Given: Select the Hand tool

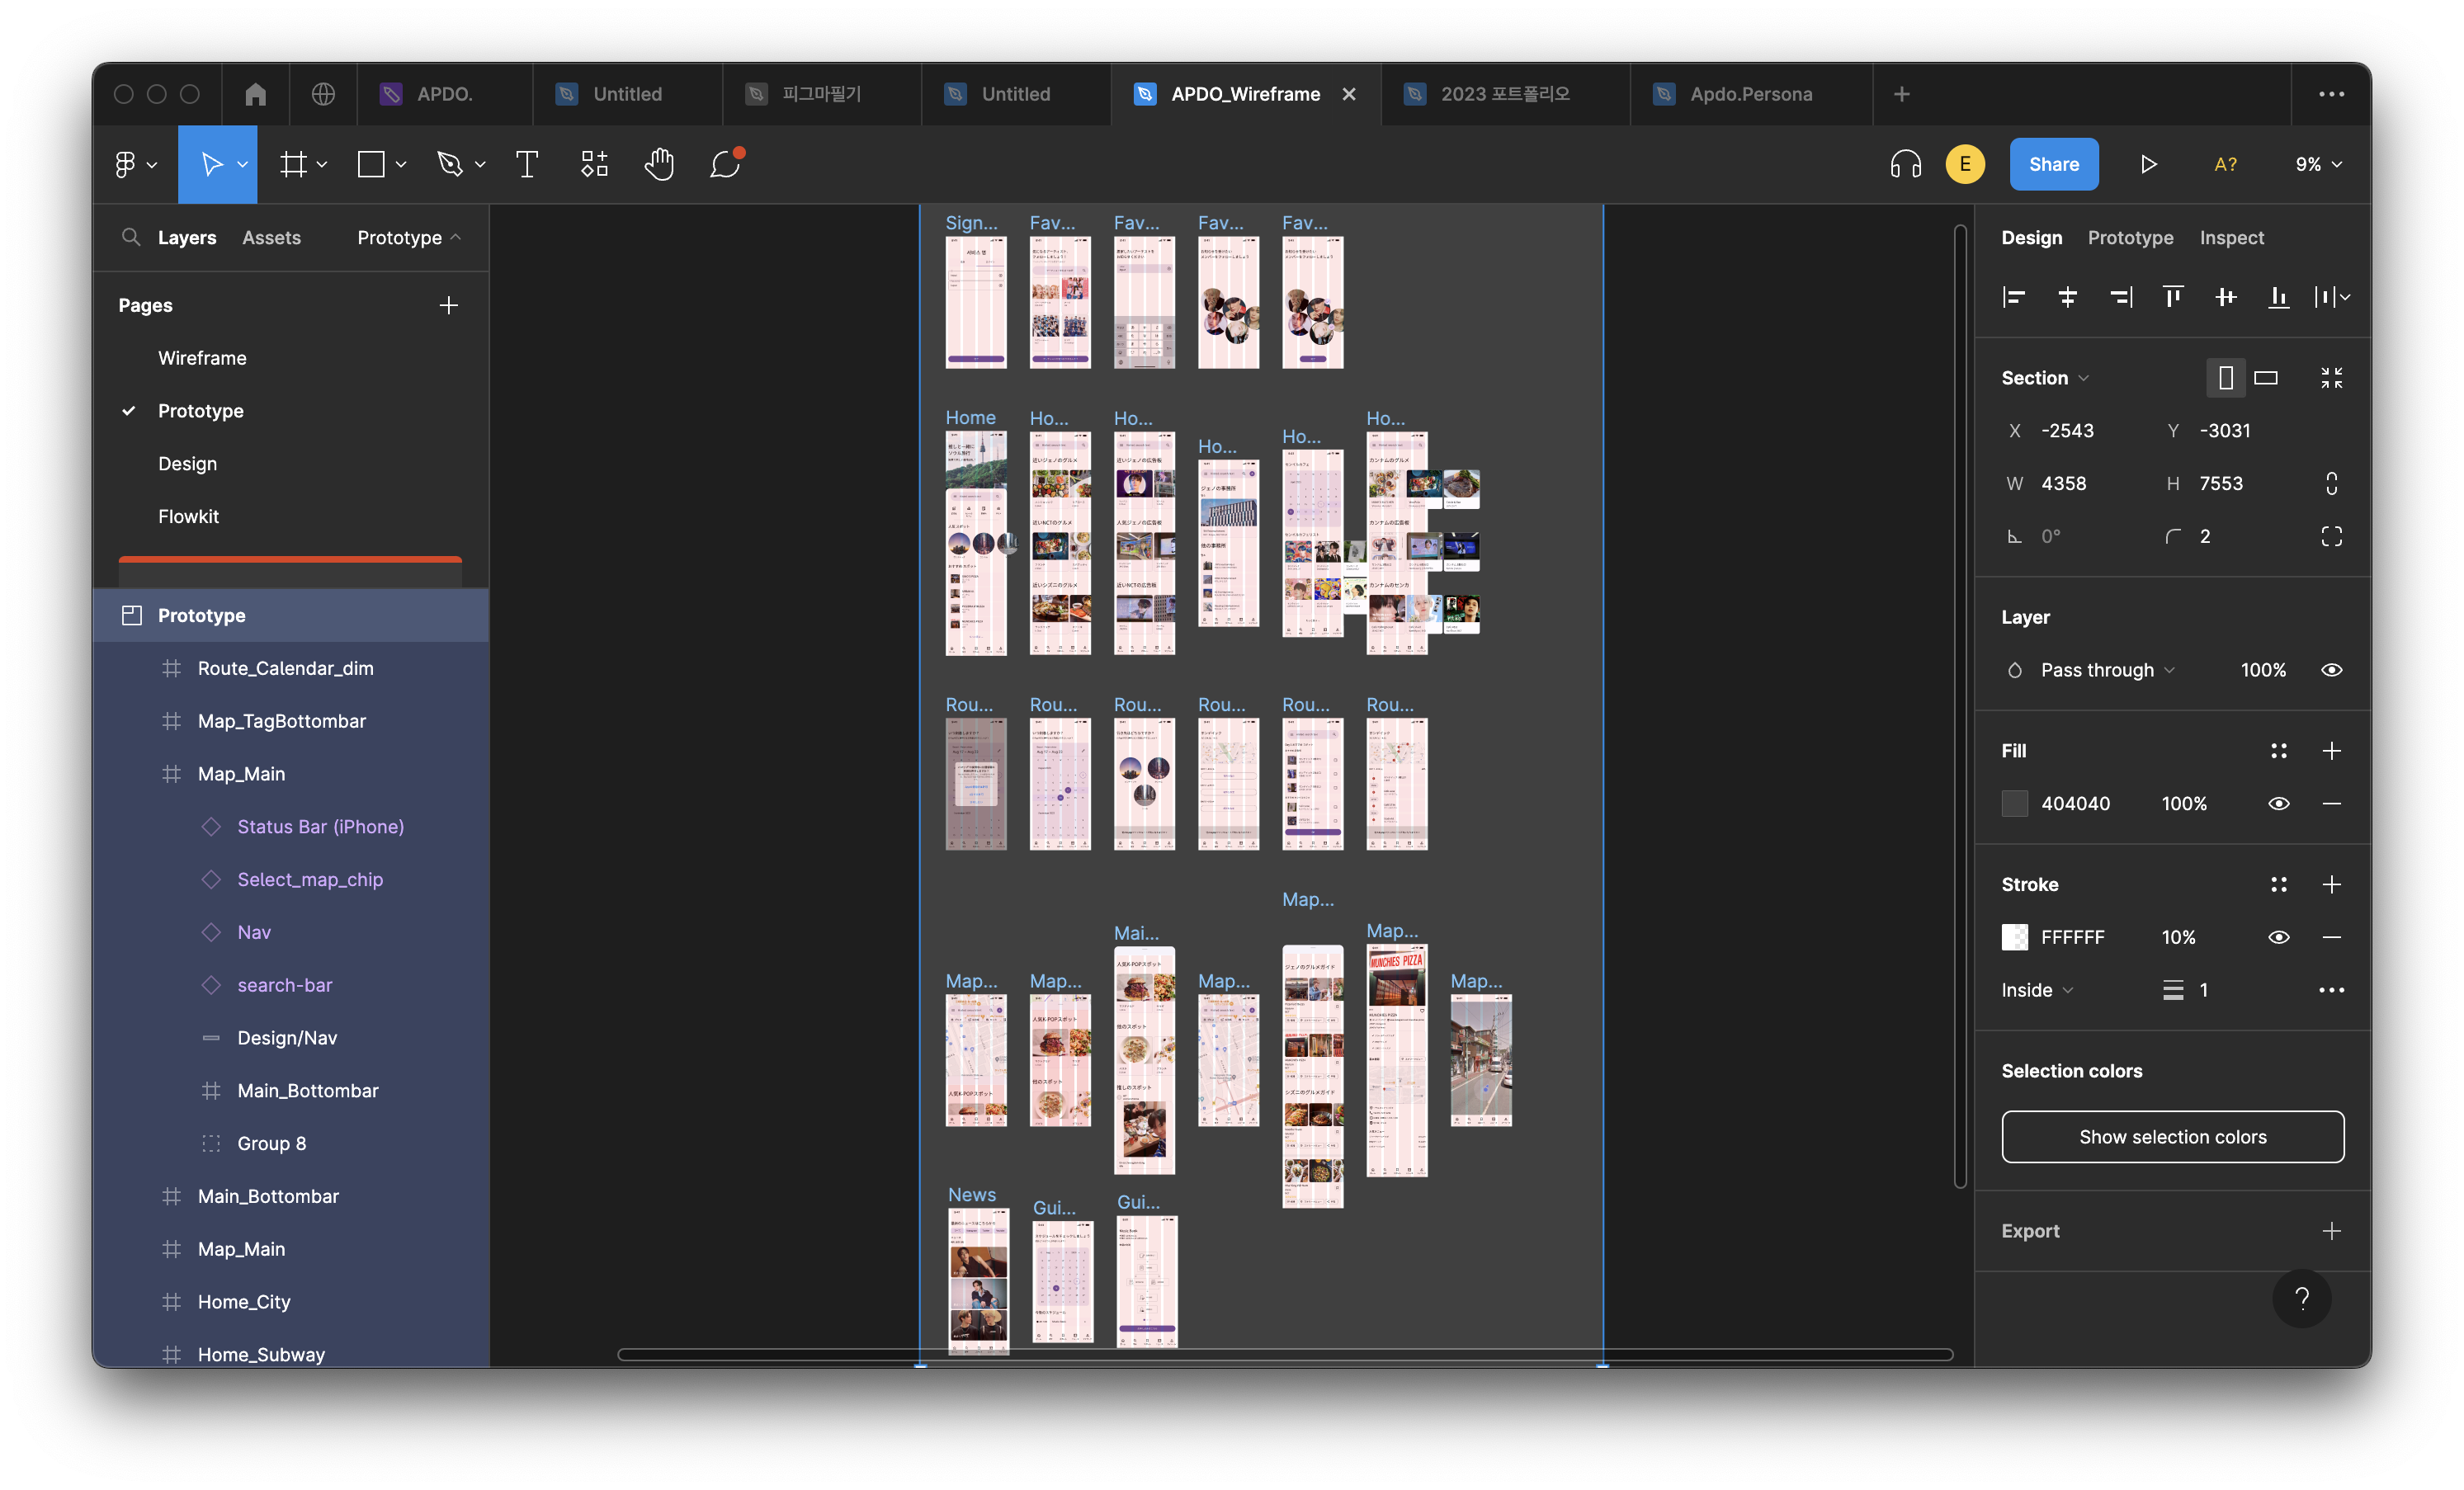Looking at the screenshot, I should pyautogui.click(x=659, y=164).
